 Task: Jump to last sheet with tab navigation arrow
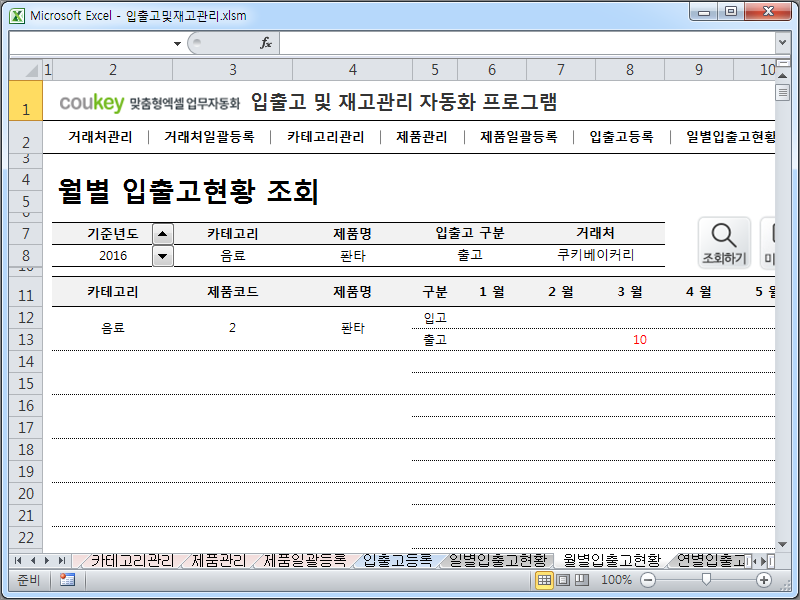click(x=62, y=561)
